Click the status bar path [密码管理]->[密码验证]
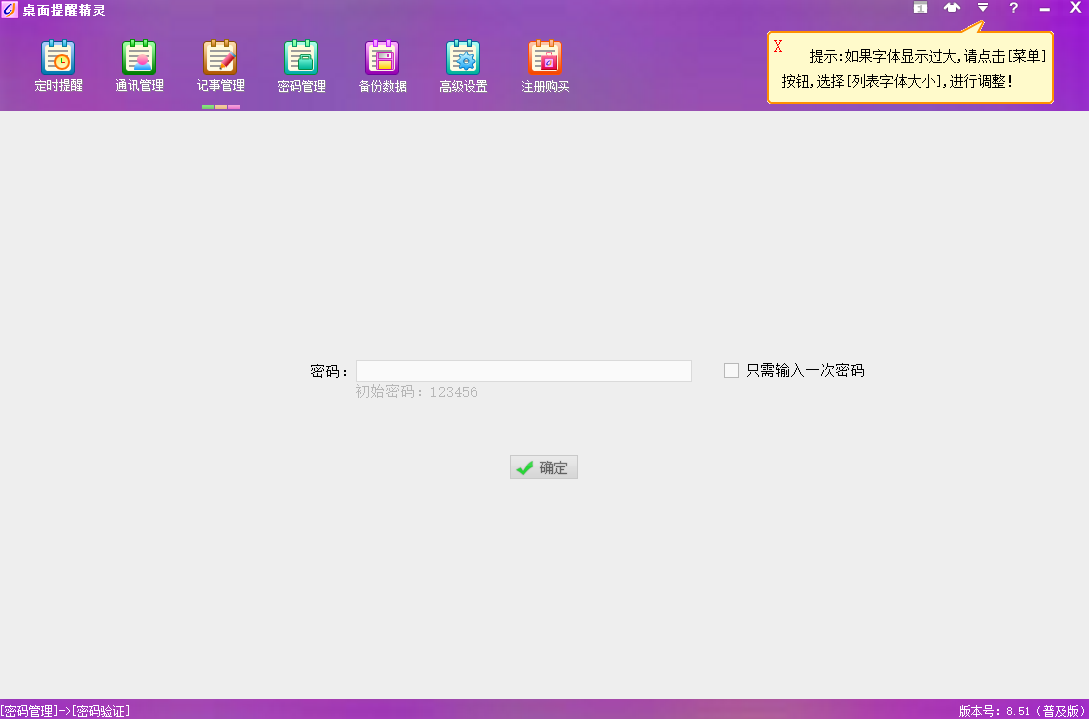 65,711
